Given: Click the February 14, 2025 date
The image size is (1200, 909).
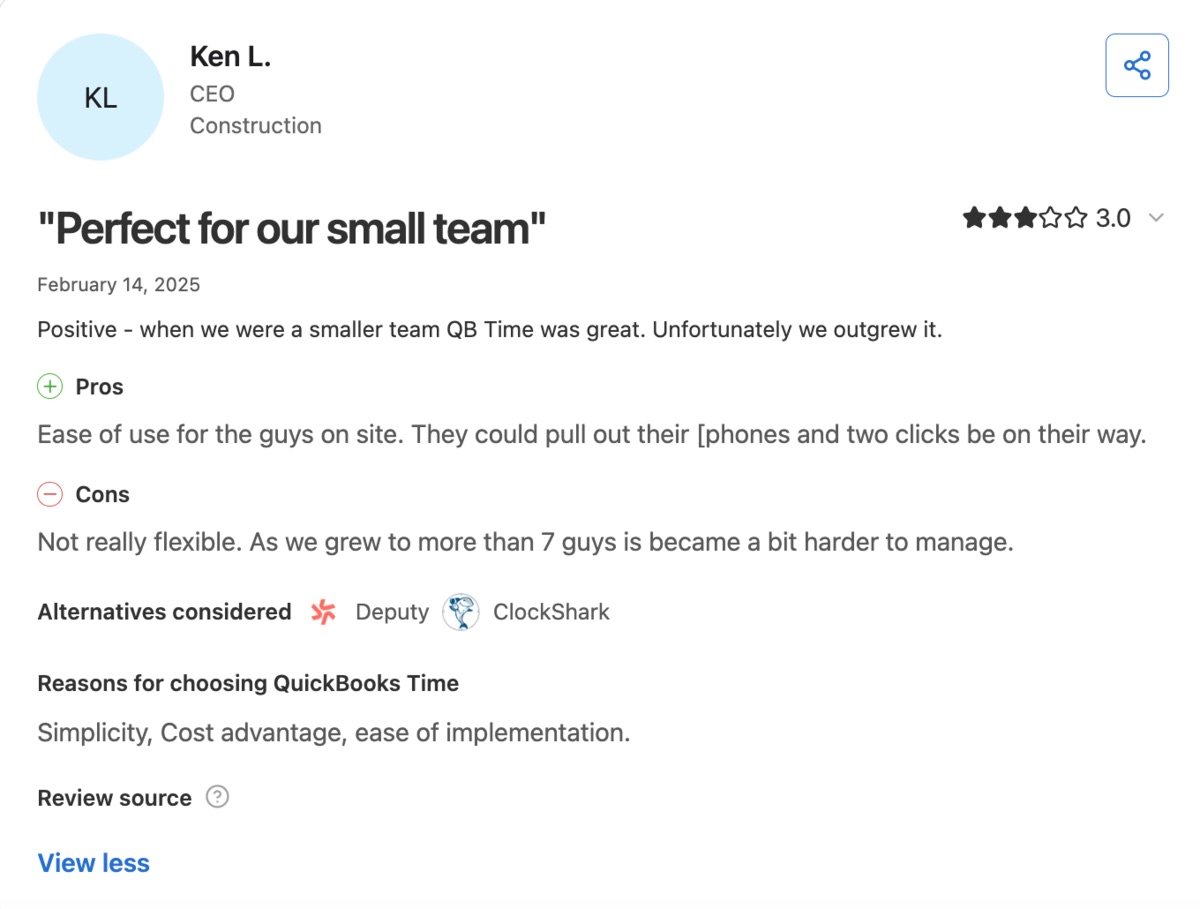Looking at the screenshot, I should pyautogui.click(x=119, y=285).
